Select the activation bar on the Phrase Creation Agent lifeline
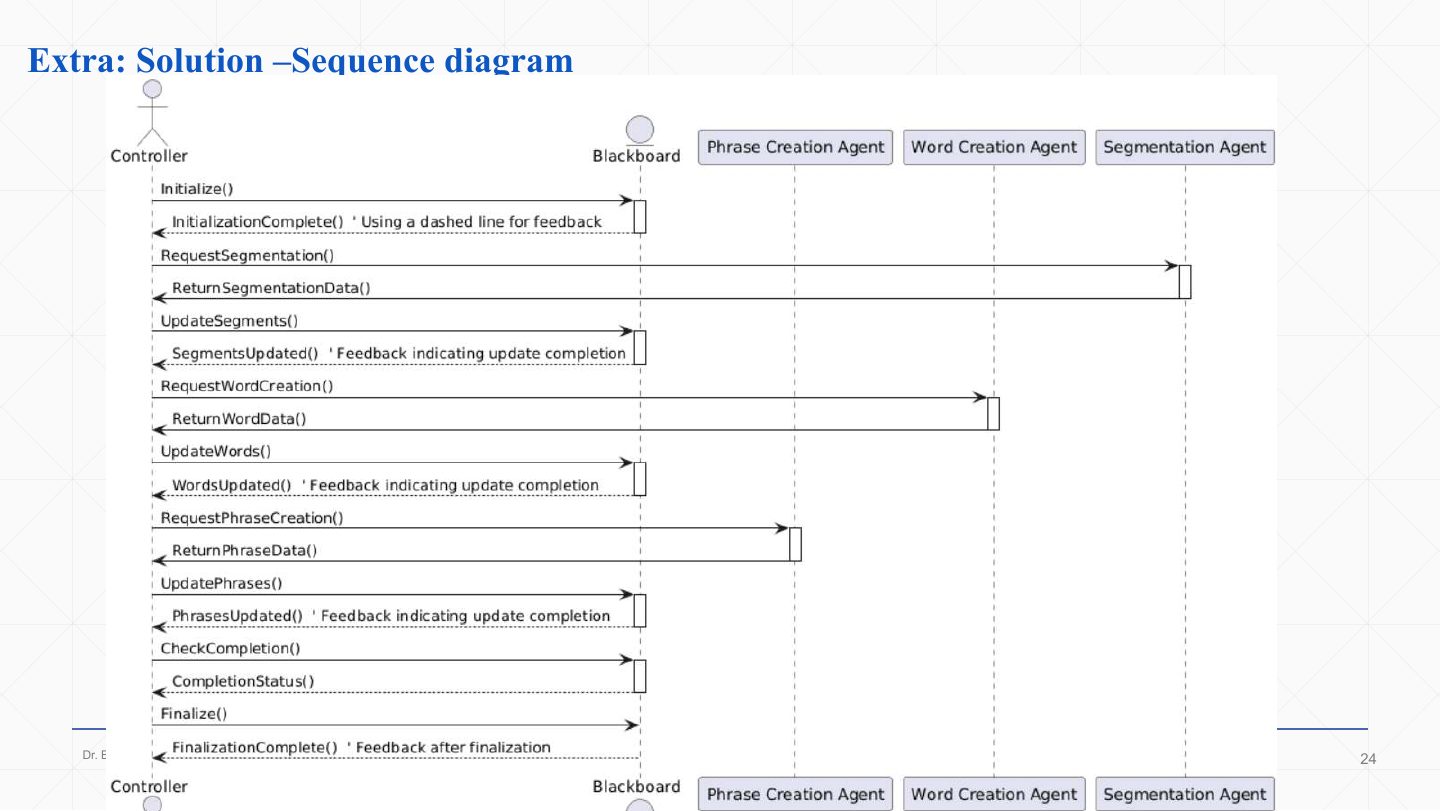The width and height of the screenshot is (1440, 811). [795, 544]
